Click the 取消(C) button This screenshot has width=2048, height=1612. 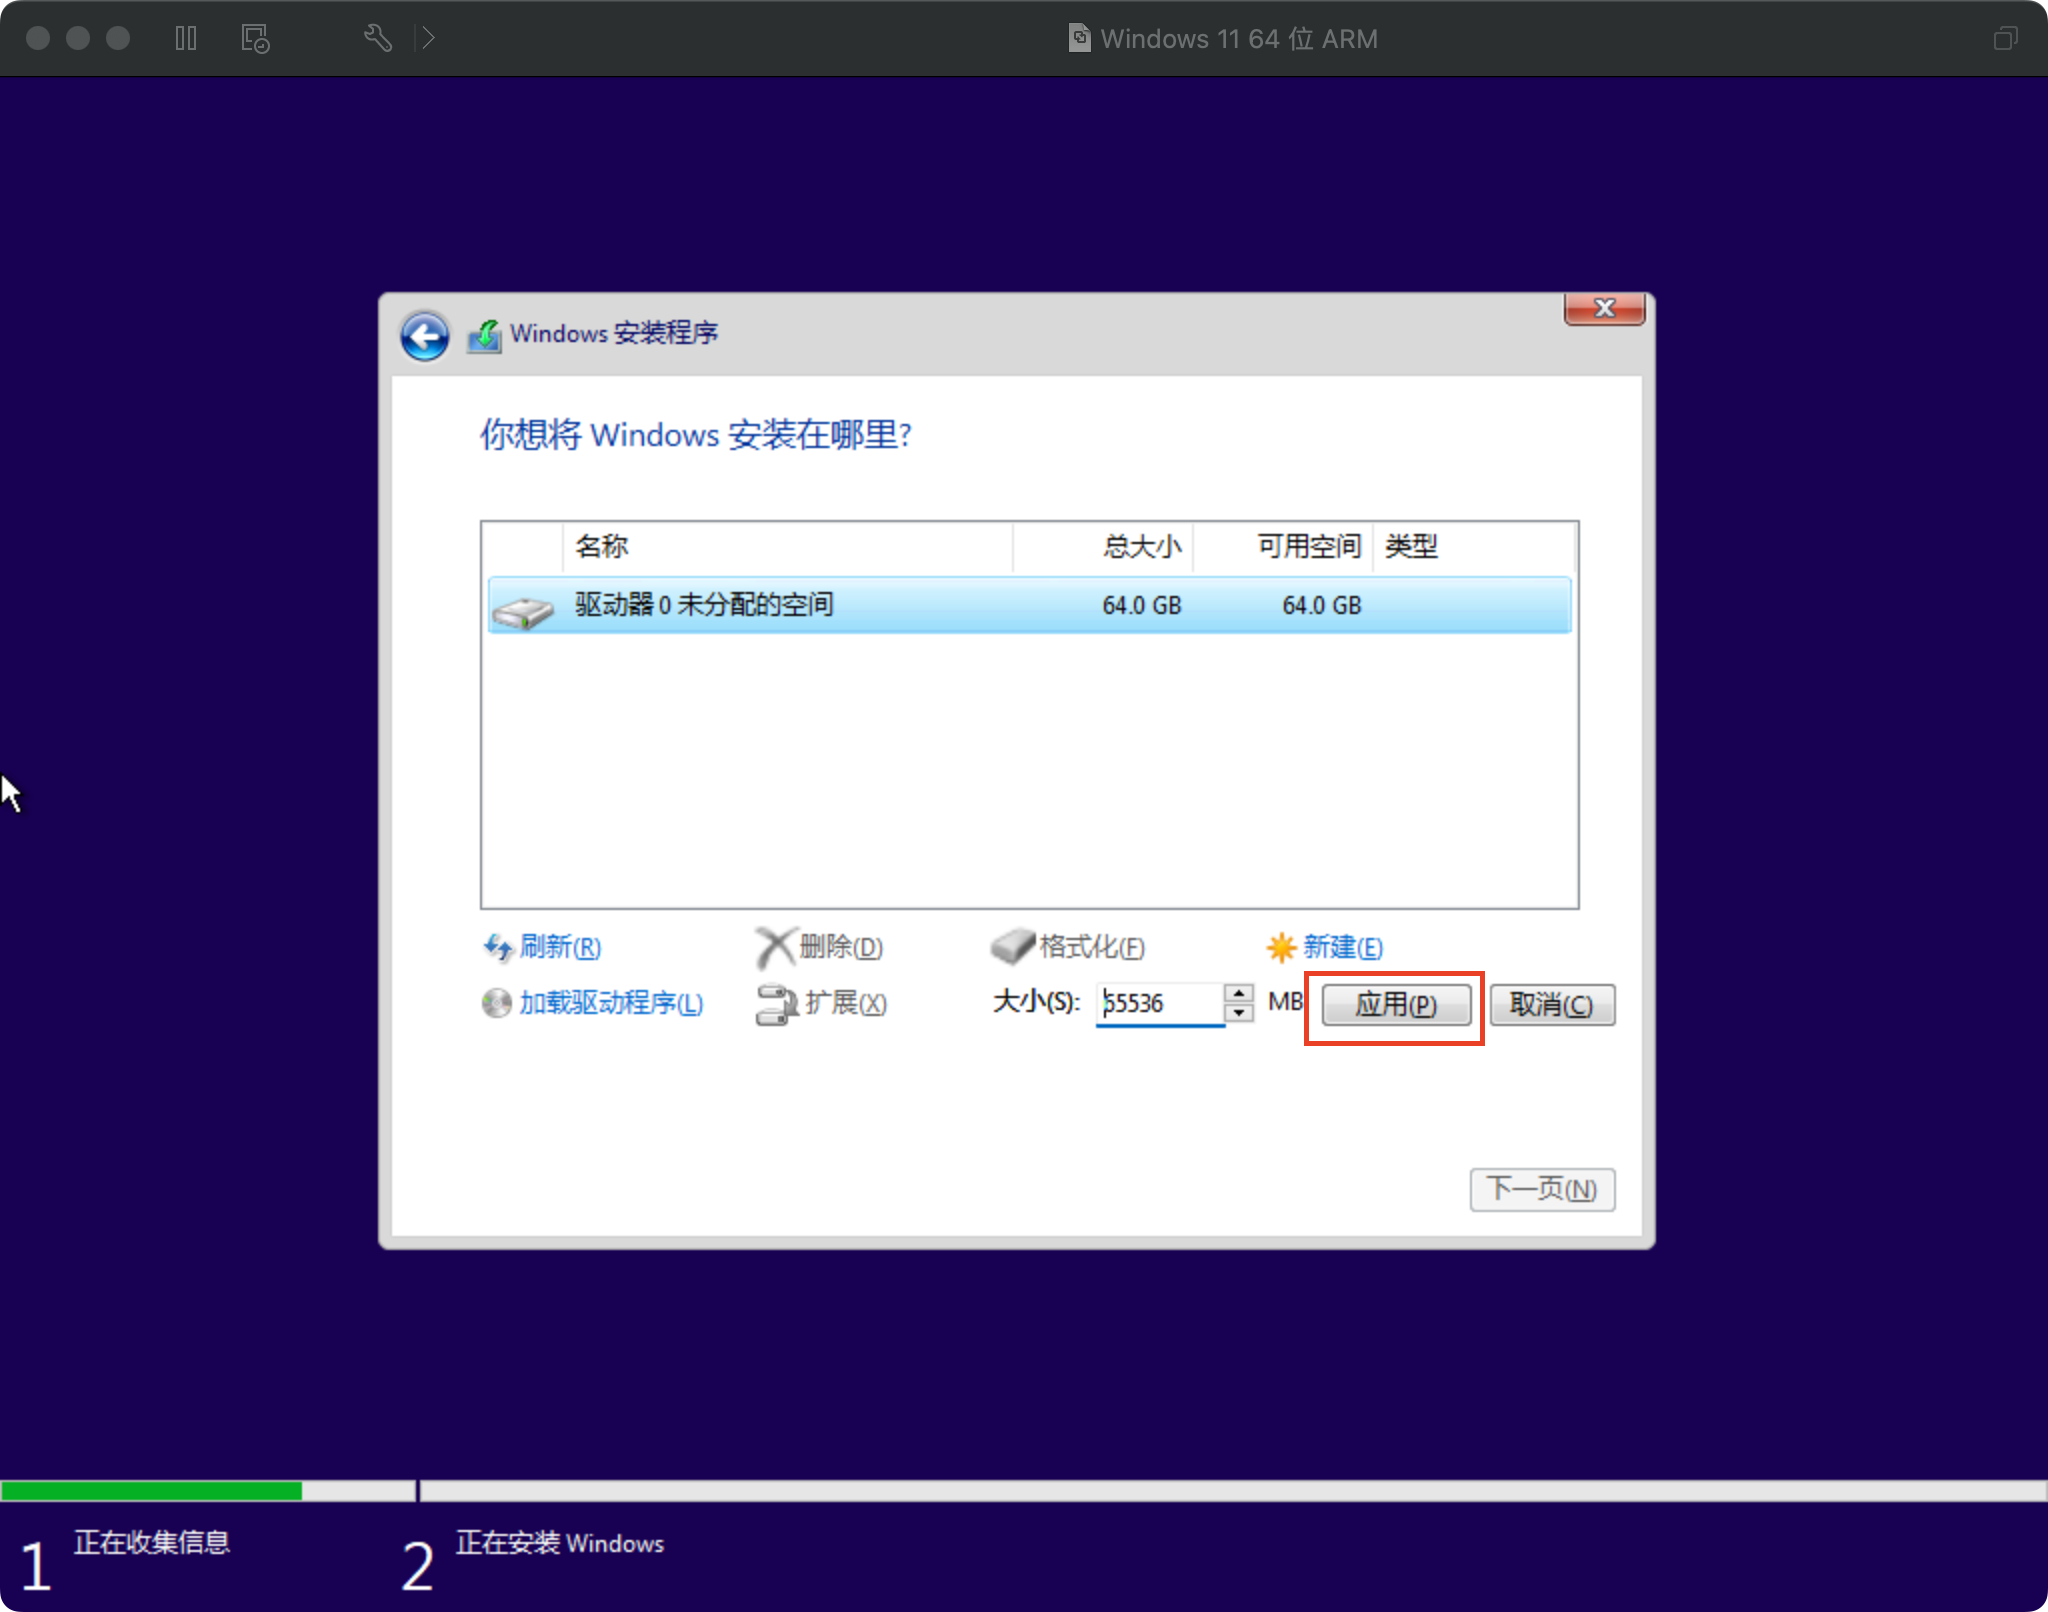click(1552, 1005)
